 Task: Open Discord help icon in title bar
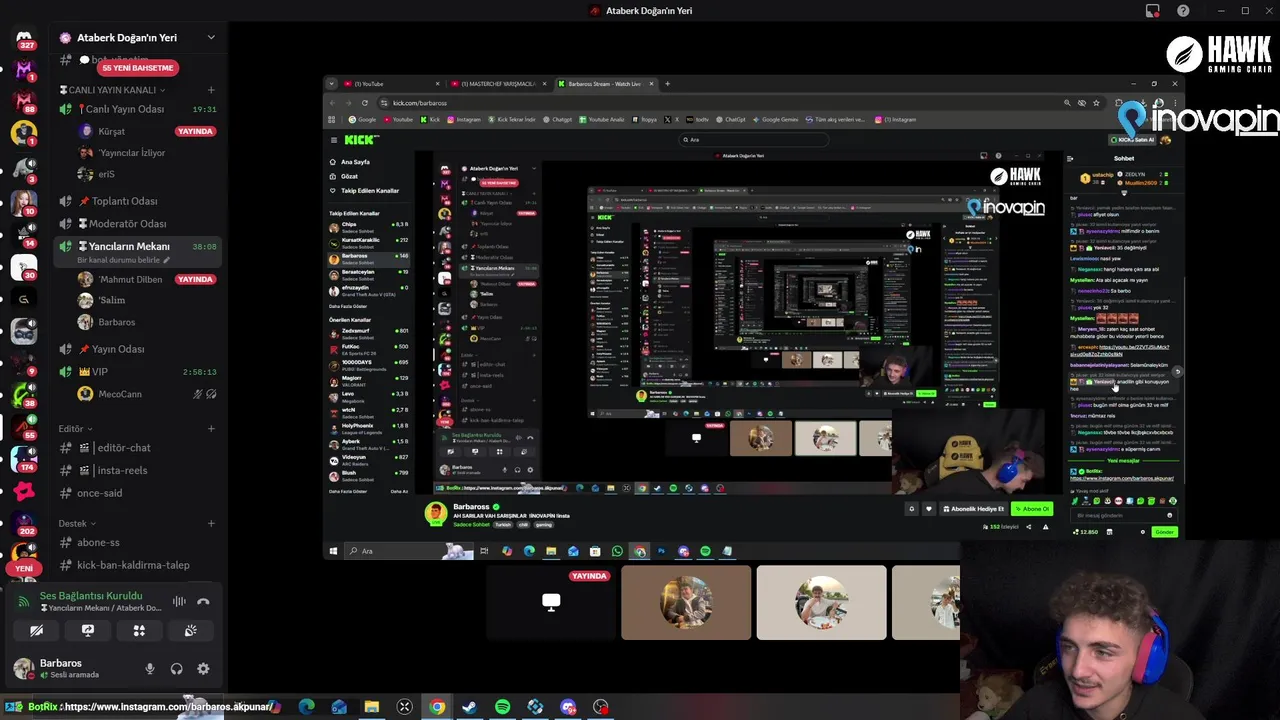(x=1183, y=11)
